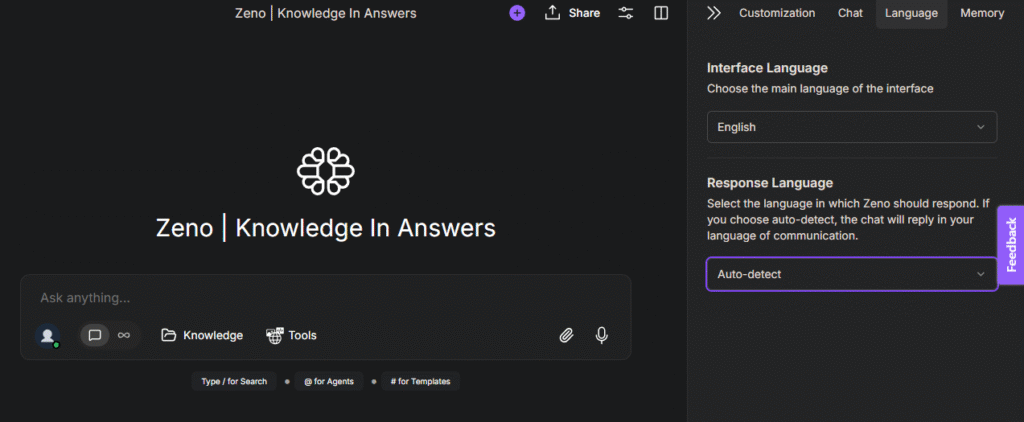Go to the Chat settings tab

[850, 13]
